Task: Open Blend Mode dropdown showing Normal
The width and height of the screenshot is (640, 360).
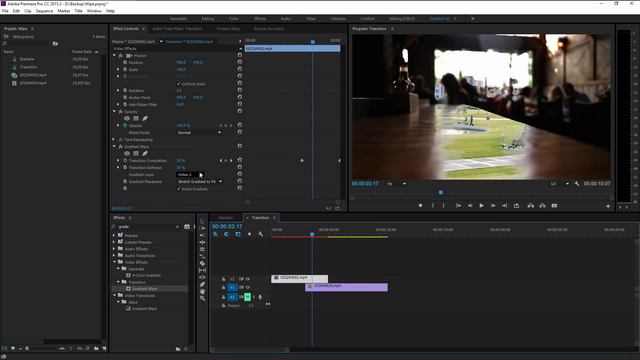Action: pos(200,133)
